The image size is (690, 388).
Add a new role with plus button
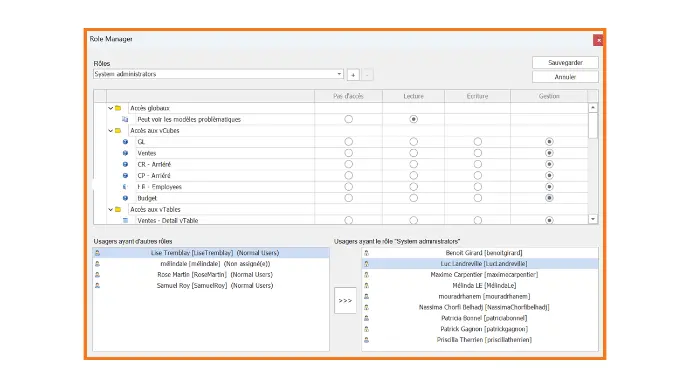353,75
